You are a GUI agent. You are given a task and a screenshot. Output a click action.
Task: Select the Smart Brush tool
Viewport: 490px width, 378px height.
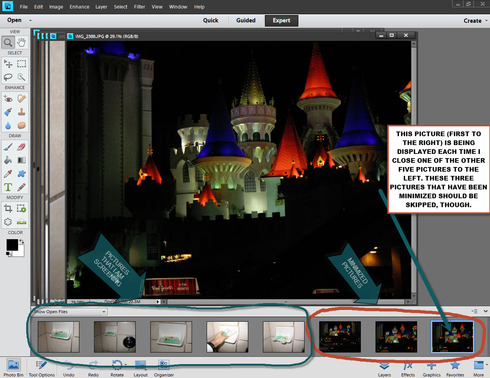8,112
